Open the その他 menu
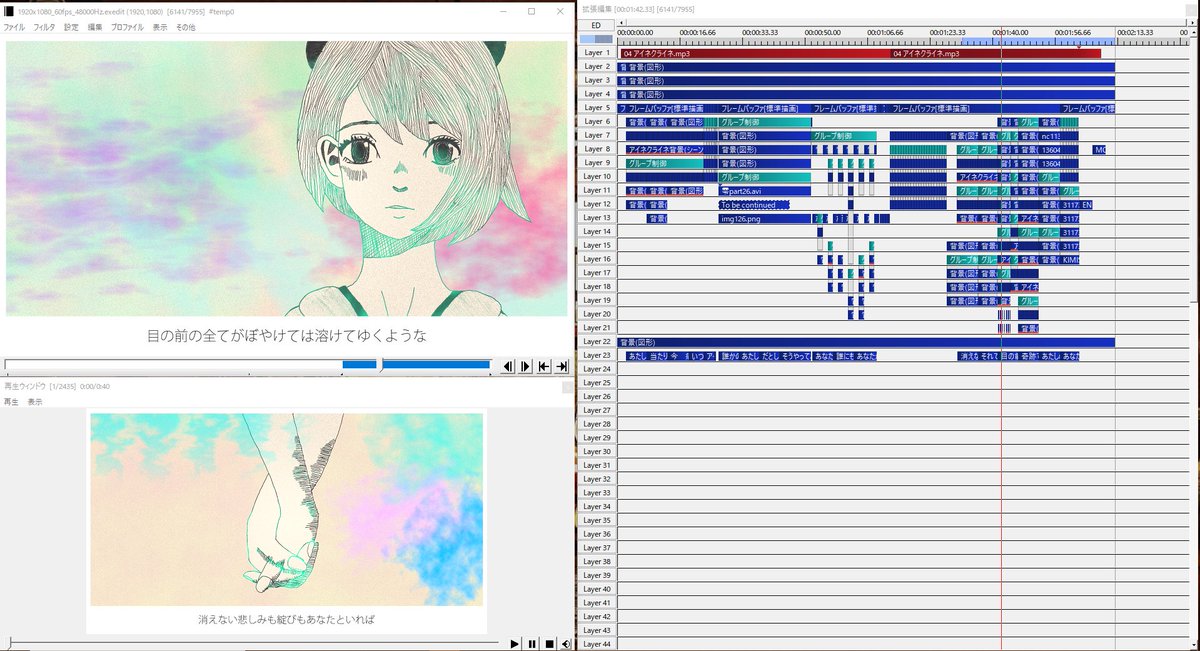The width and height of the screenshot is (1200, 651). [186, 27]
